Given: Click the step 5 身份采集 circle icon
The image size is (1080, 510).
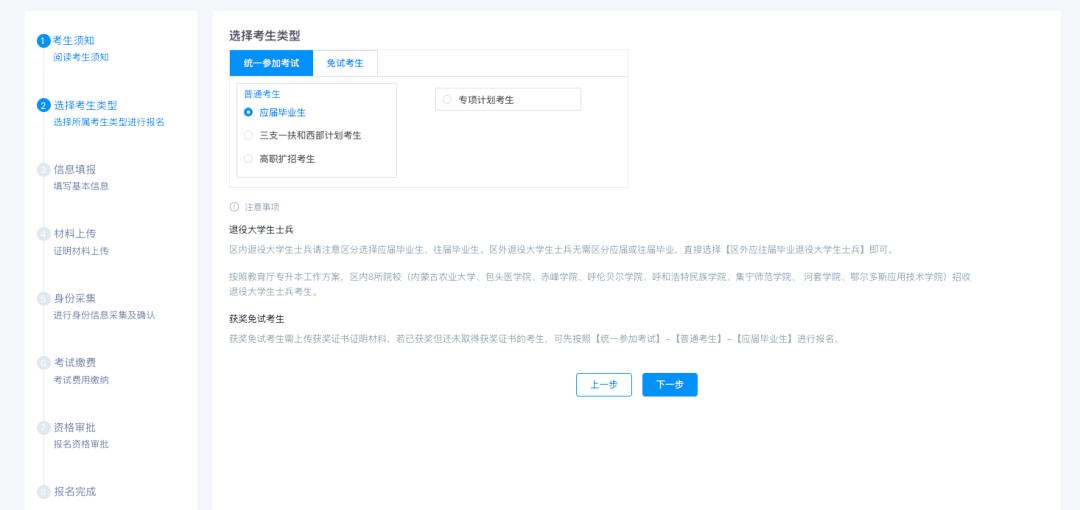Looking at the screenshot, I should (43, 298).
